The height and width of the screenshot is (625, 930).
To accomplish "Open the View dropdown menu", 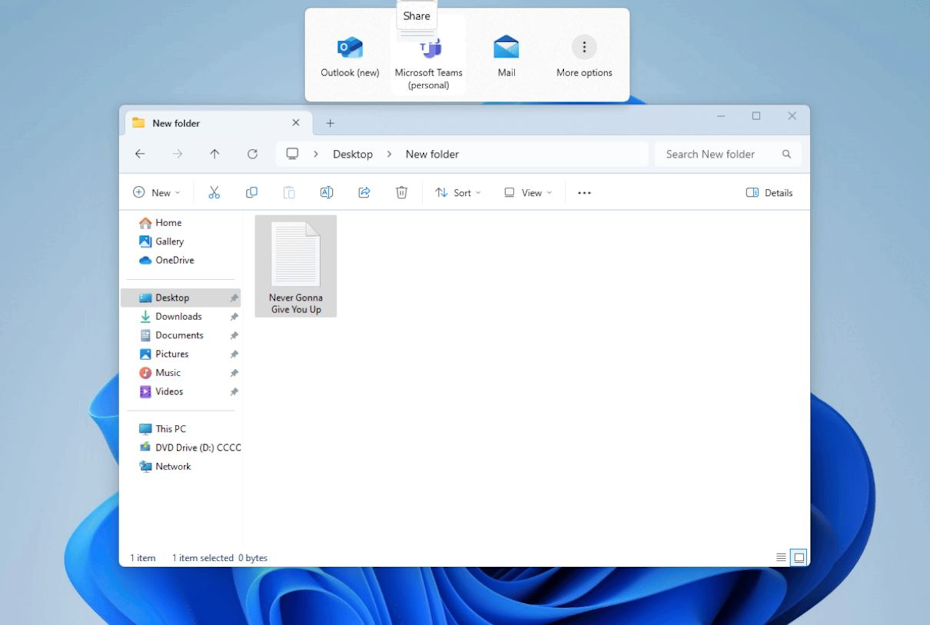I will pos(528,193).
